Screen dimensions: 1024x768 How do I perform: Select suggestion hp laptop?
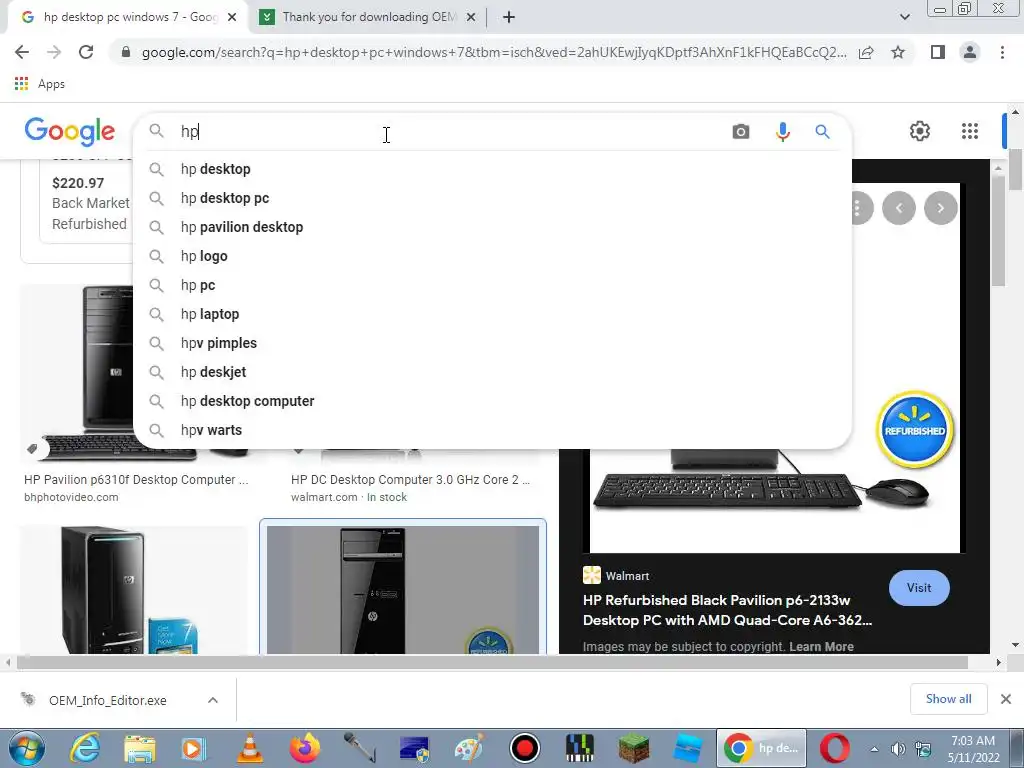[x=492, y=314]
